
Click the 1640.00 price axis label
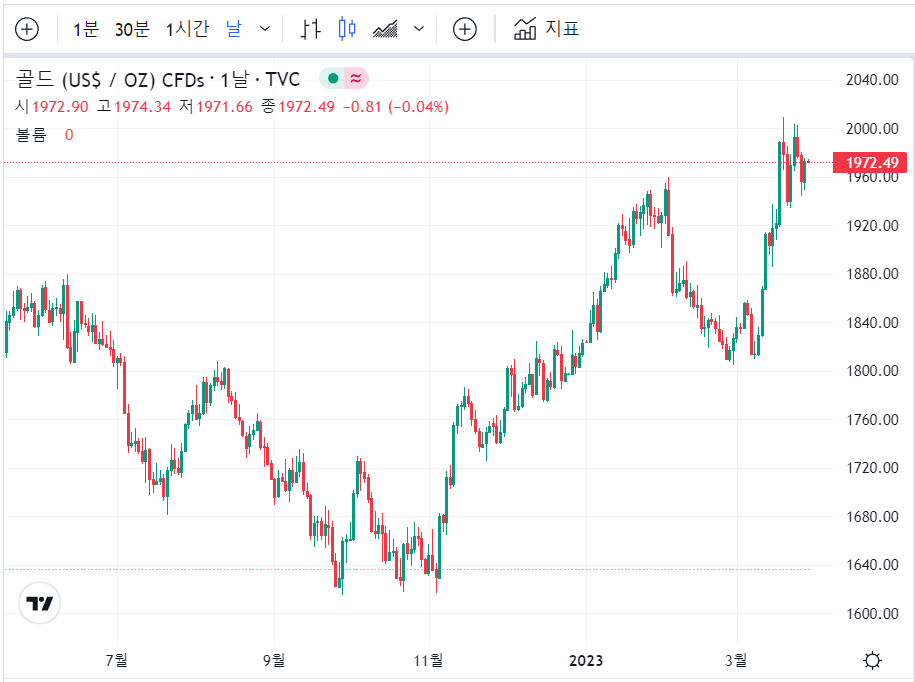872,565
